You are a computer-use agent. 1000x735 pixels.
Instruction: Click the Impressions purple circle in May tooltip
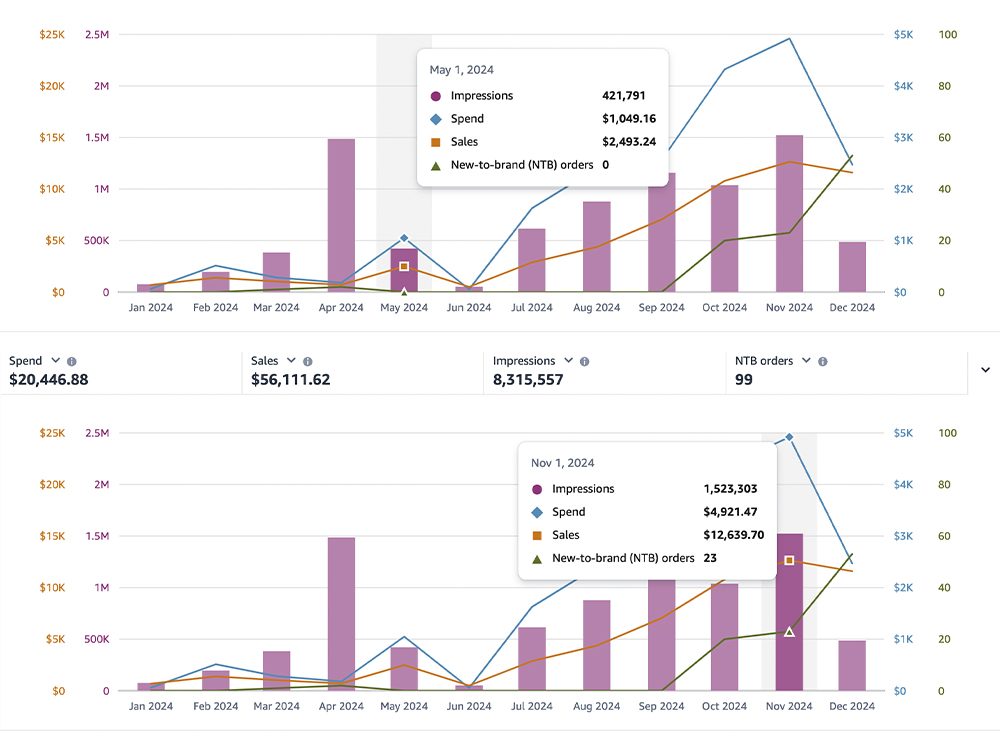click(435, 96)
